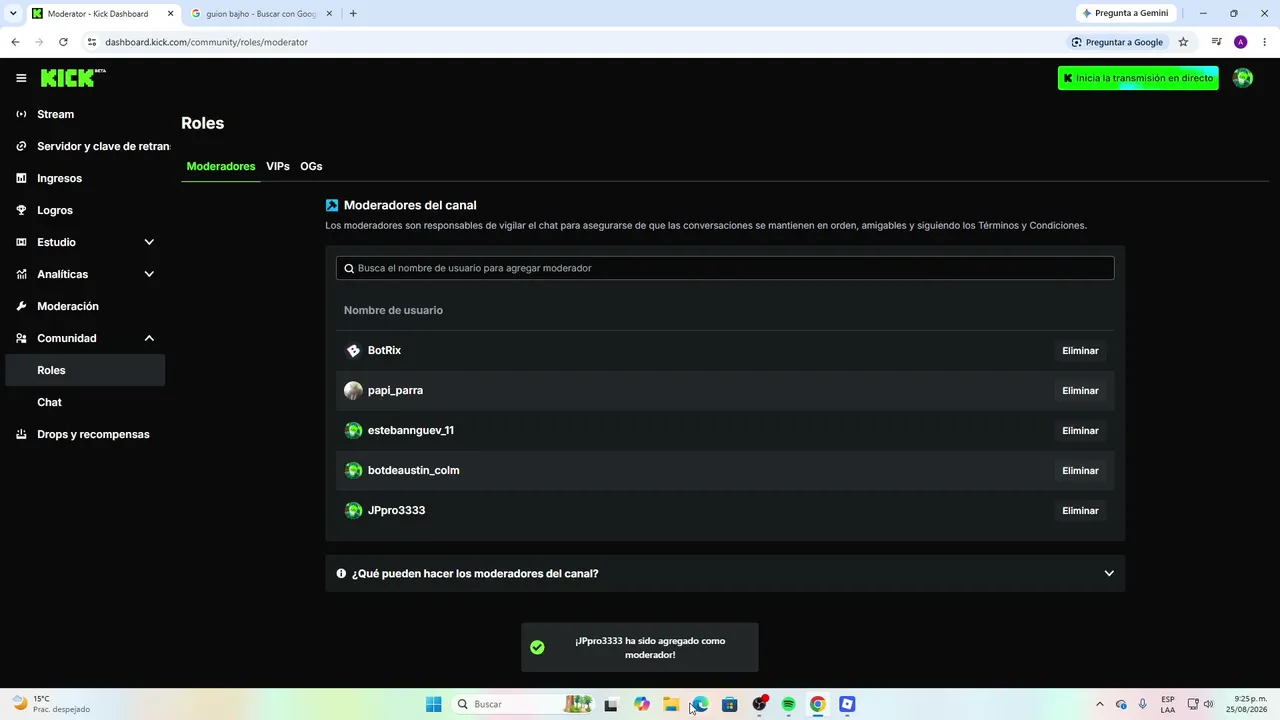
Task: Click the JPpro3333 avatar
Action: tap(353, 510)
